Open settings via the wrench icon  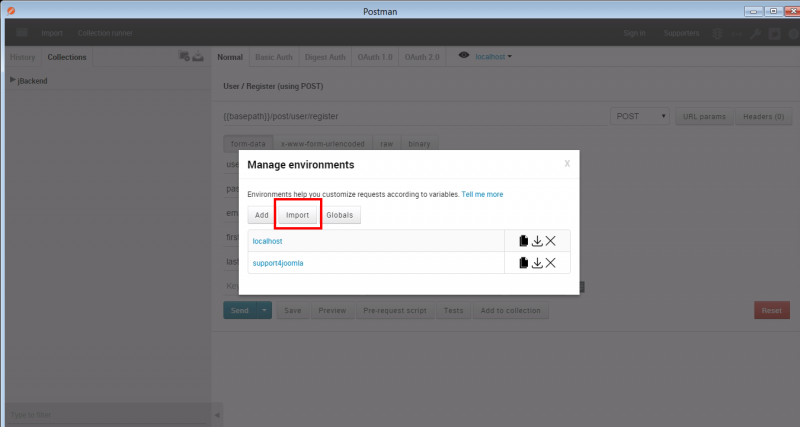point(755,34)
